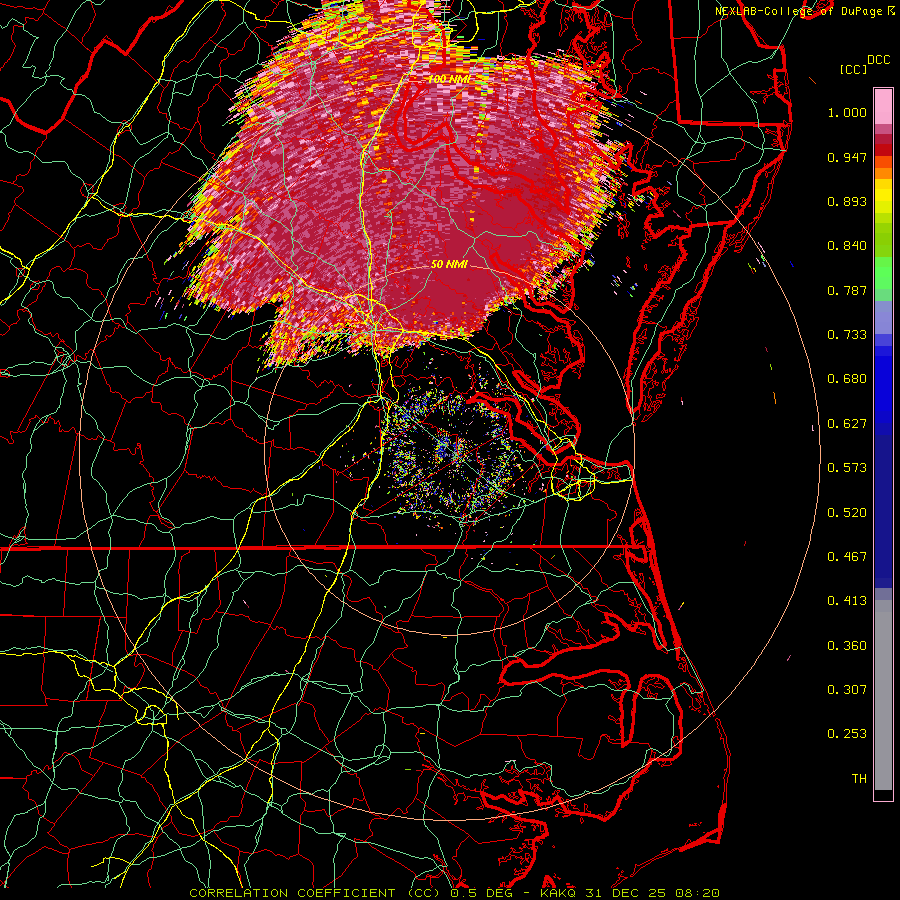Image resolution: width=900 pixels, height=900 pixels.
Task: Select the DCC label above the color scale
Action: tap(878, 60)
